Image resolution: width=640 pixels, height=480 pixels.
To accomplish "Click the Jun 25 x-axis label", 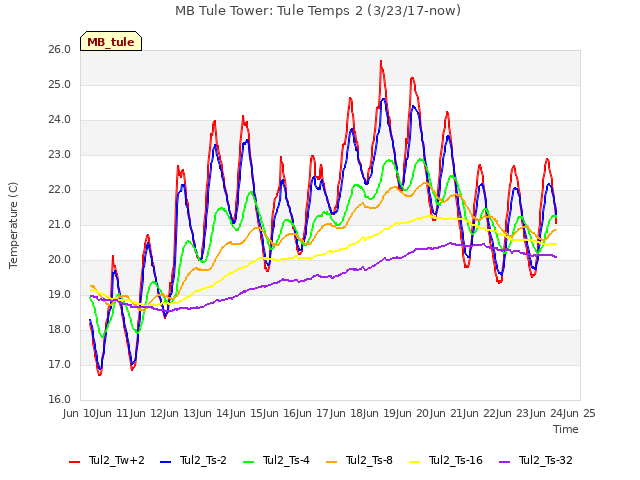I will click(x=580, y=413).
